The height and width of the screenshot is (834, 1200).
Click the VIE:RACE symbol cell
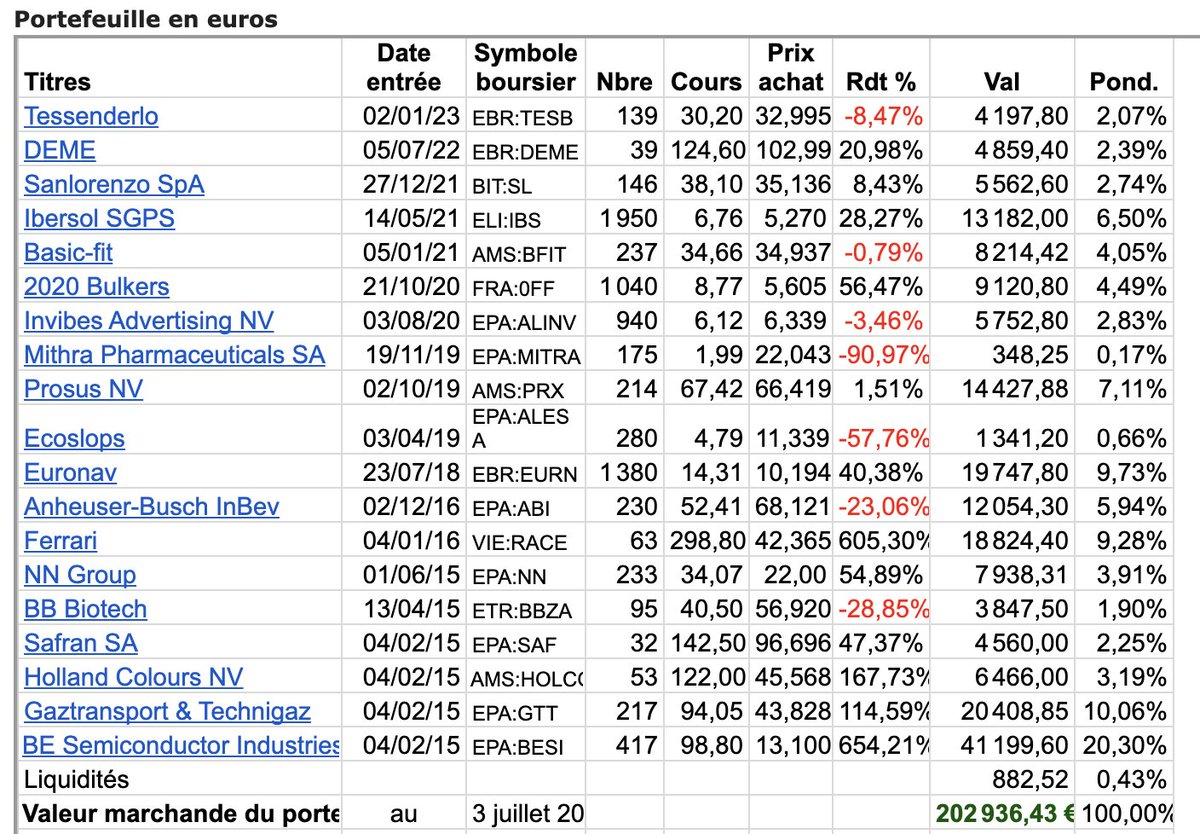[520, 542]
